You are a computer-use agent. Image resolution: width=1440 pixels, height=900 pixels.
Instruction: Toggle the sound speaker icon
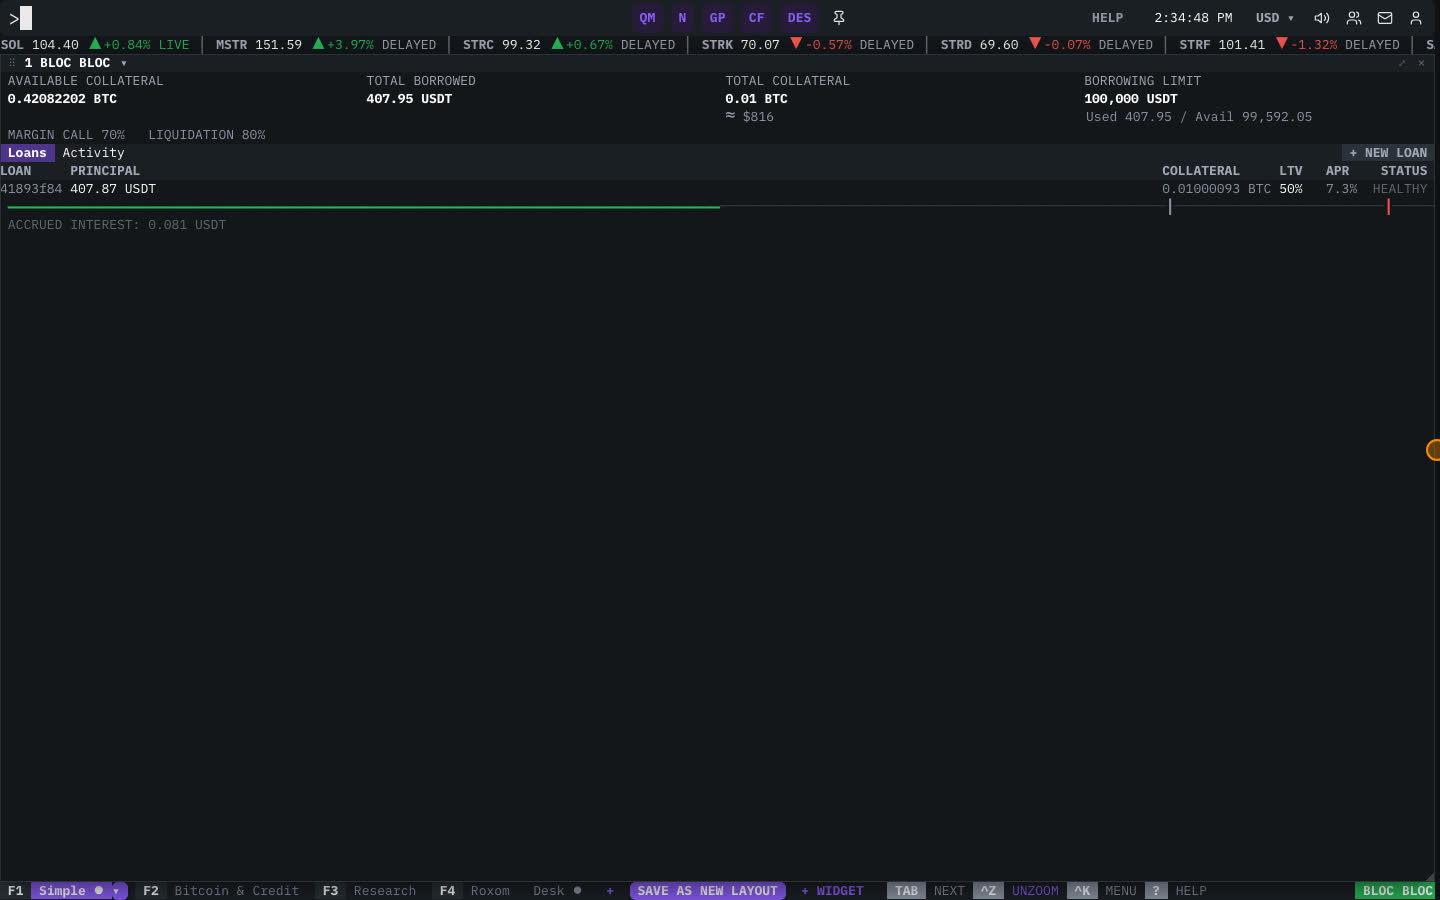1322,18
